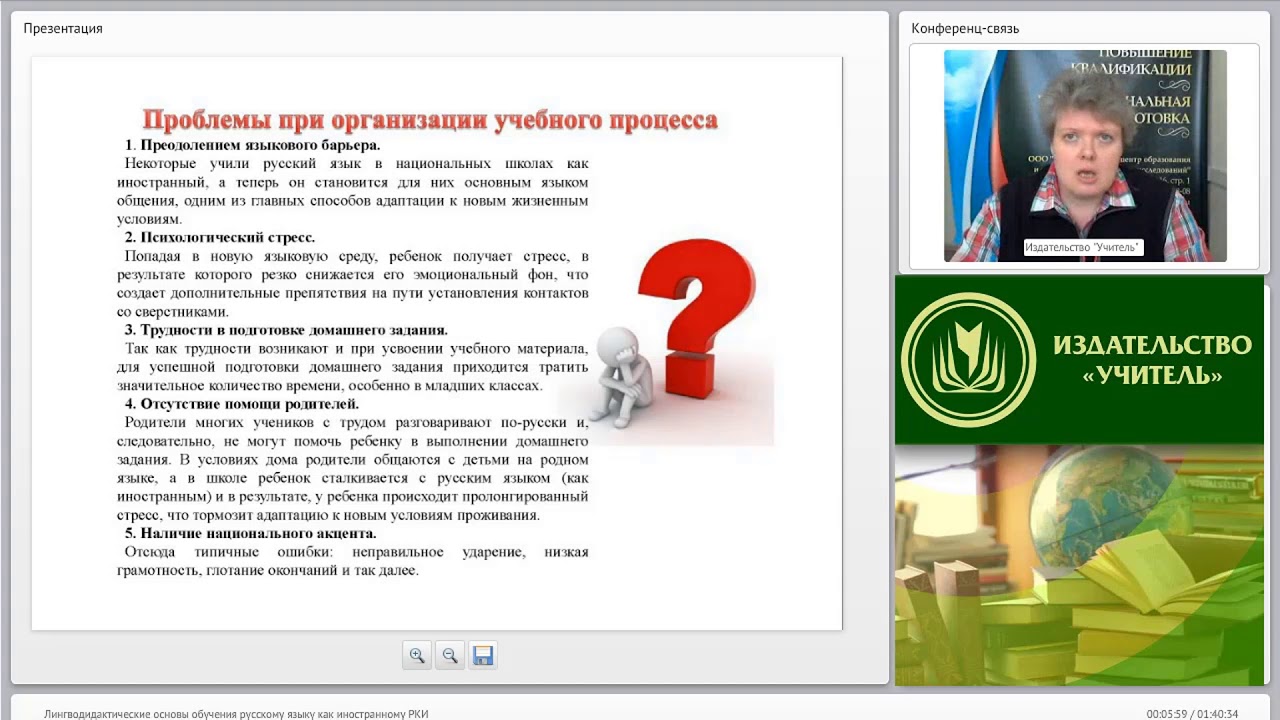Click the webinar title 'Лингводидактические основы обучения русскому языку'
Screen dimensions: 1280x720
236,714
